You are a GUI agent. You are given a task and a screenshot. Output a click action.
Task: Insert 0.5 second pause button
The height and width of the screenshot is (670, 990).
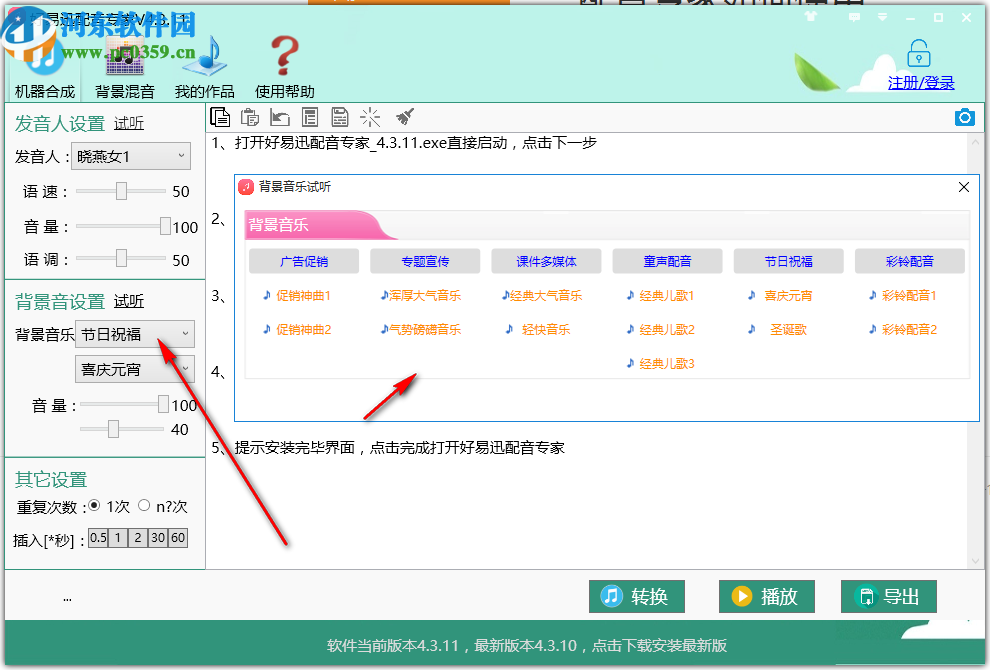[98, 538]
